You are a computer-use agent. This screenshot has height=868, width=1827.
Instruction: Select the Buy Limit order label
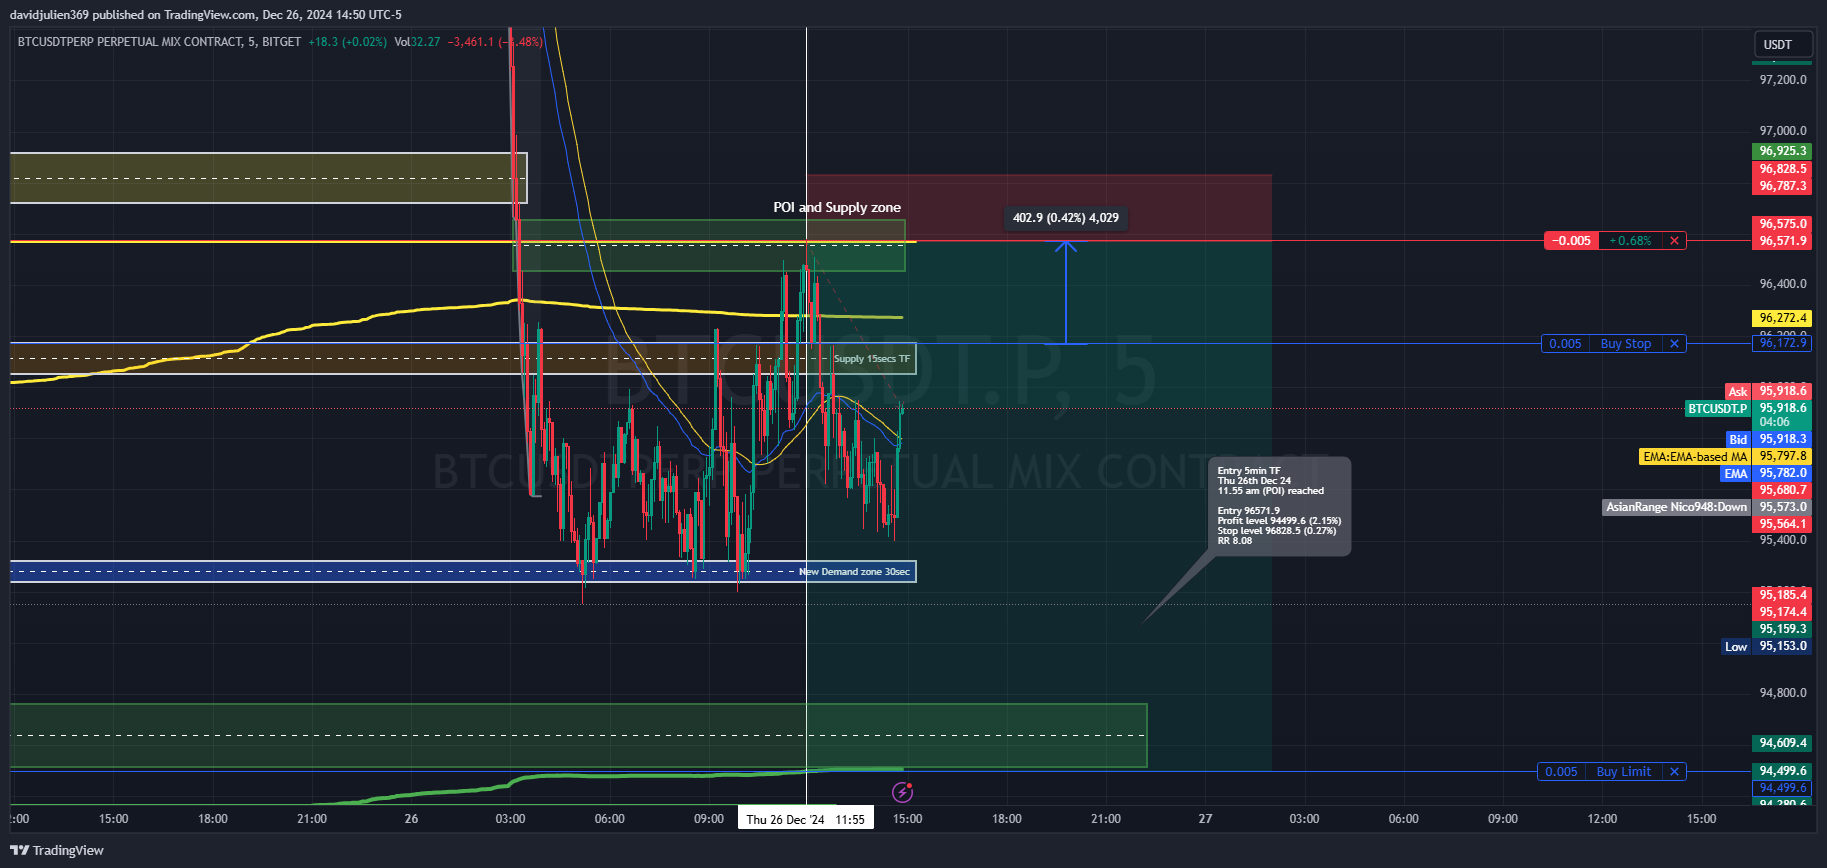point(1623,772)
